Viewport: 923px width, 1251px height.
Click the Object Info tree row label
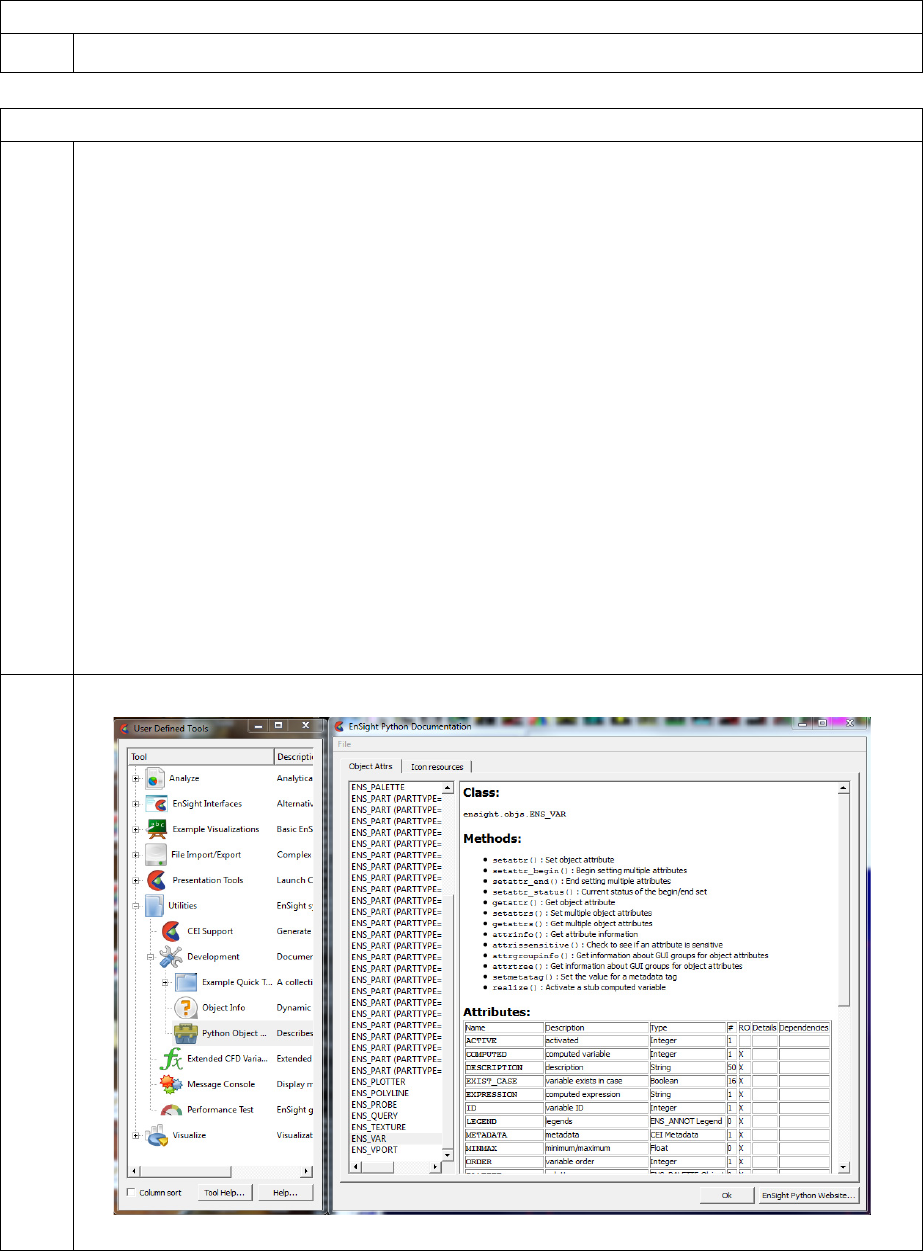coord(223,1008)
